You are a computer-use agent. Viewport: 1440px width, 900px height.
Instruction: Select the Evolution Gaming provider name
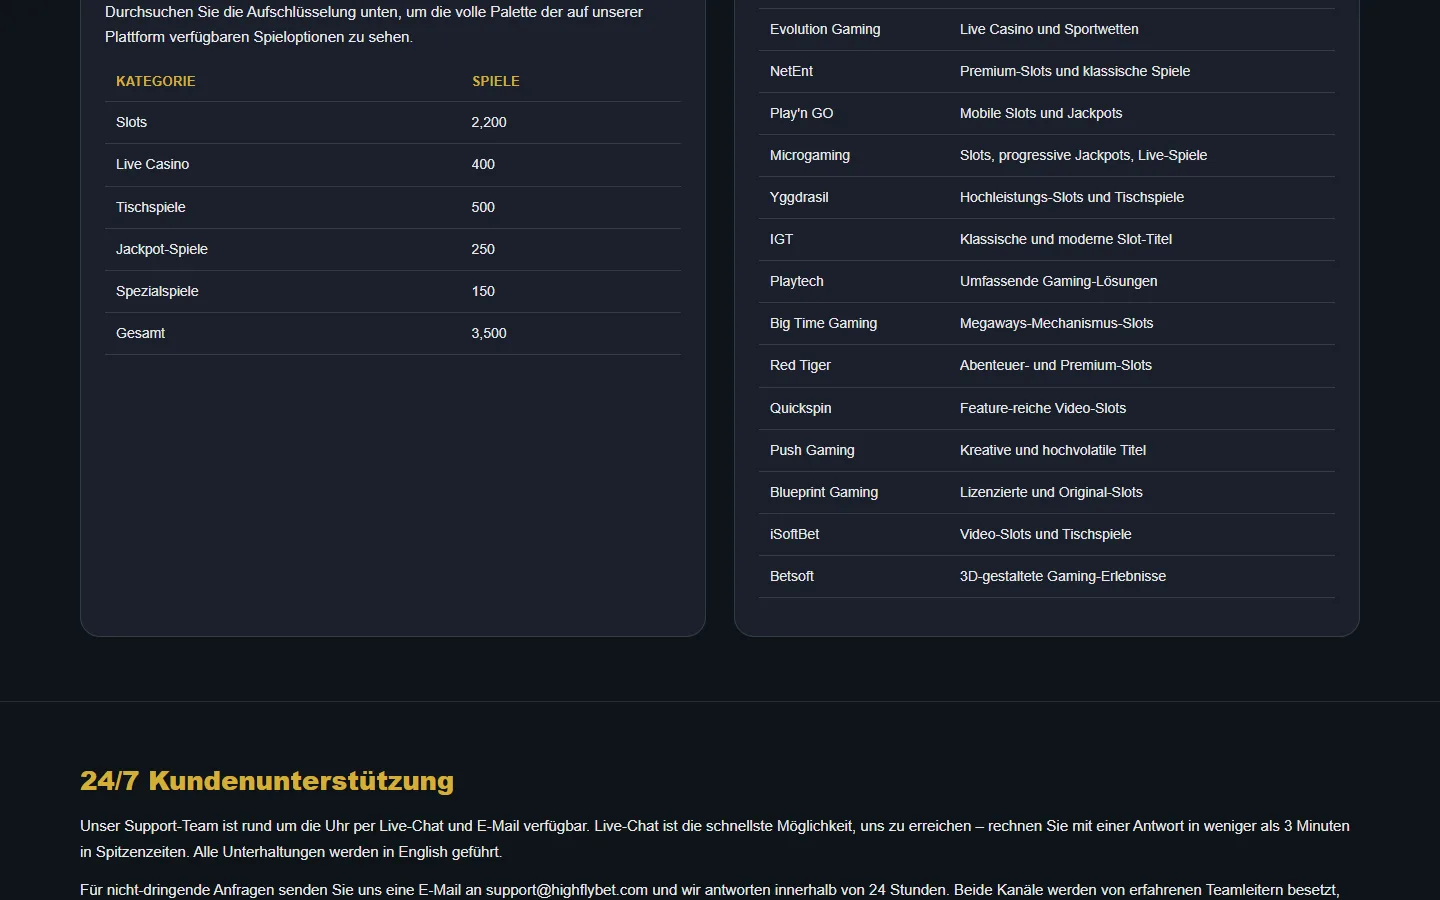point(825,29)
